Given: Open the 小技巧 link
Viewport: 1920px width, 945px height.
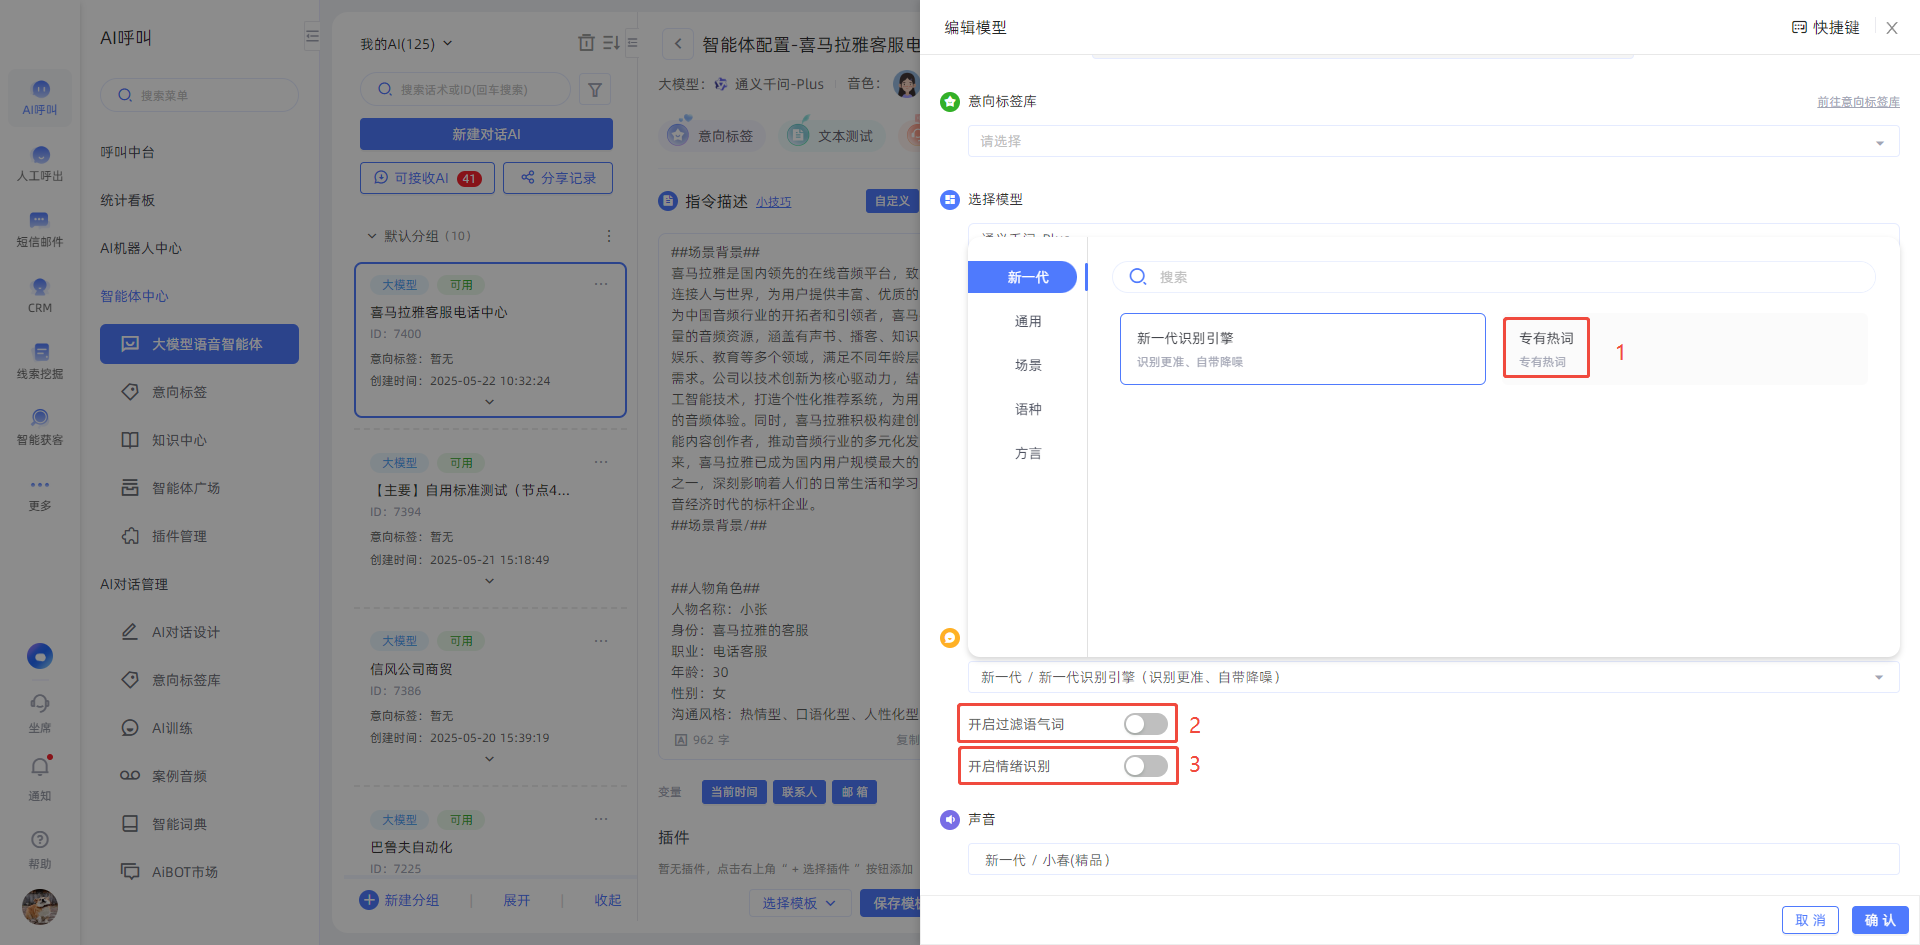Looking at the screenshot, I should [x=773, y=202].
